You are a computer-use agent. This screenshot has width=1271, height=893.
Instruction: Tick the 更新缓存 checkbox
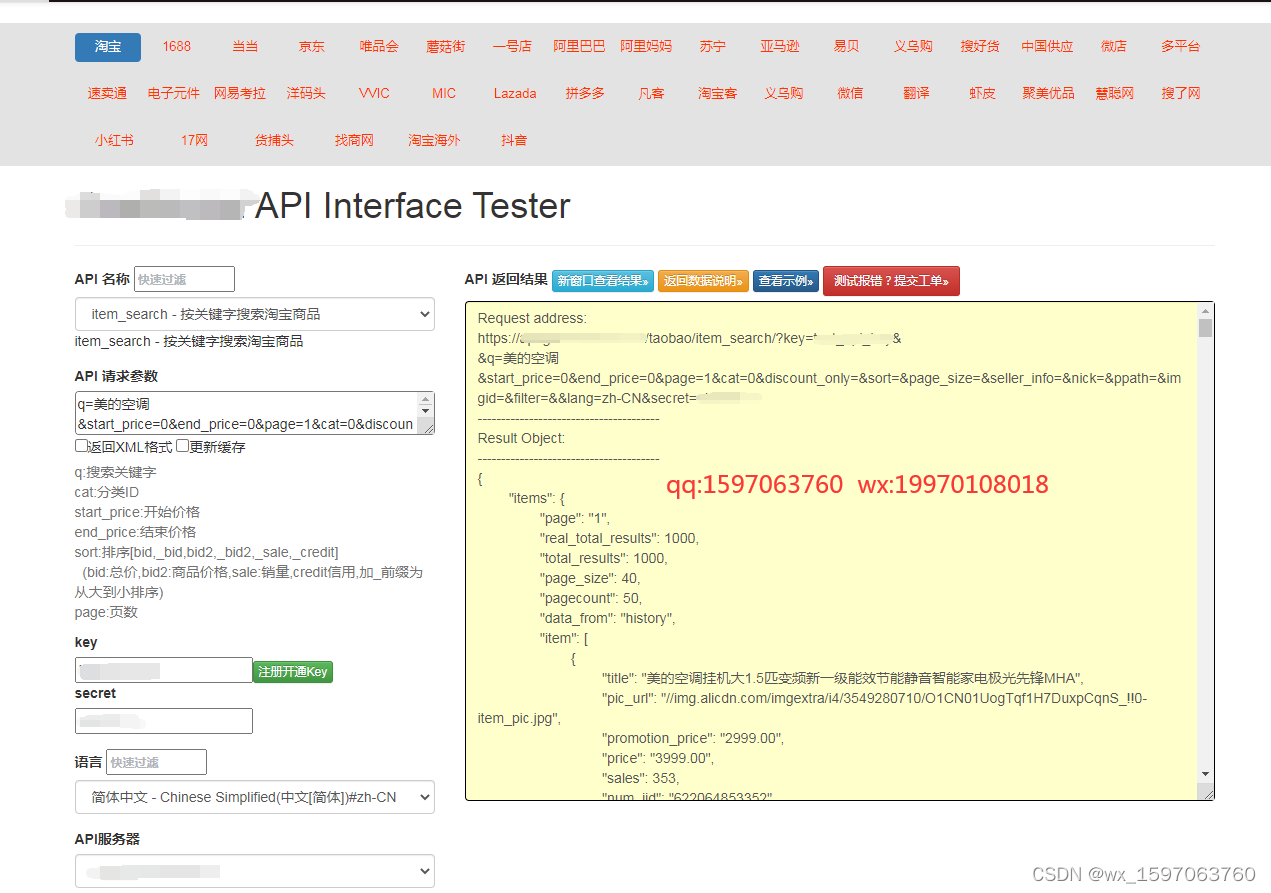[183, 447]
